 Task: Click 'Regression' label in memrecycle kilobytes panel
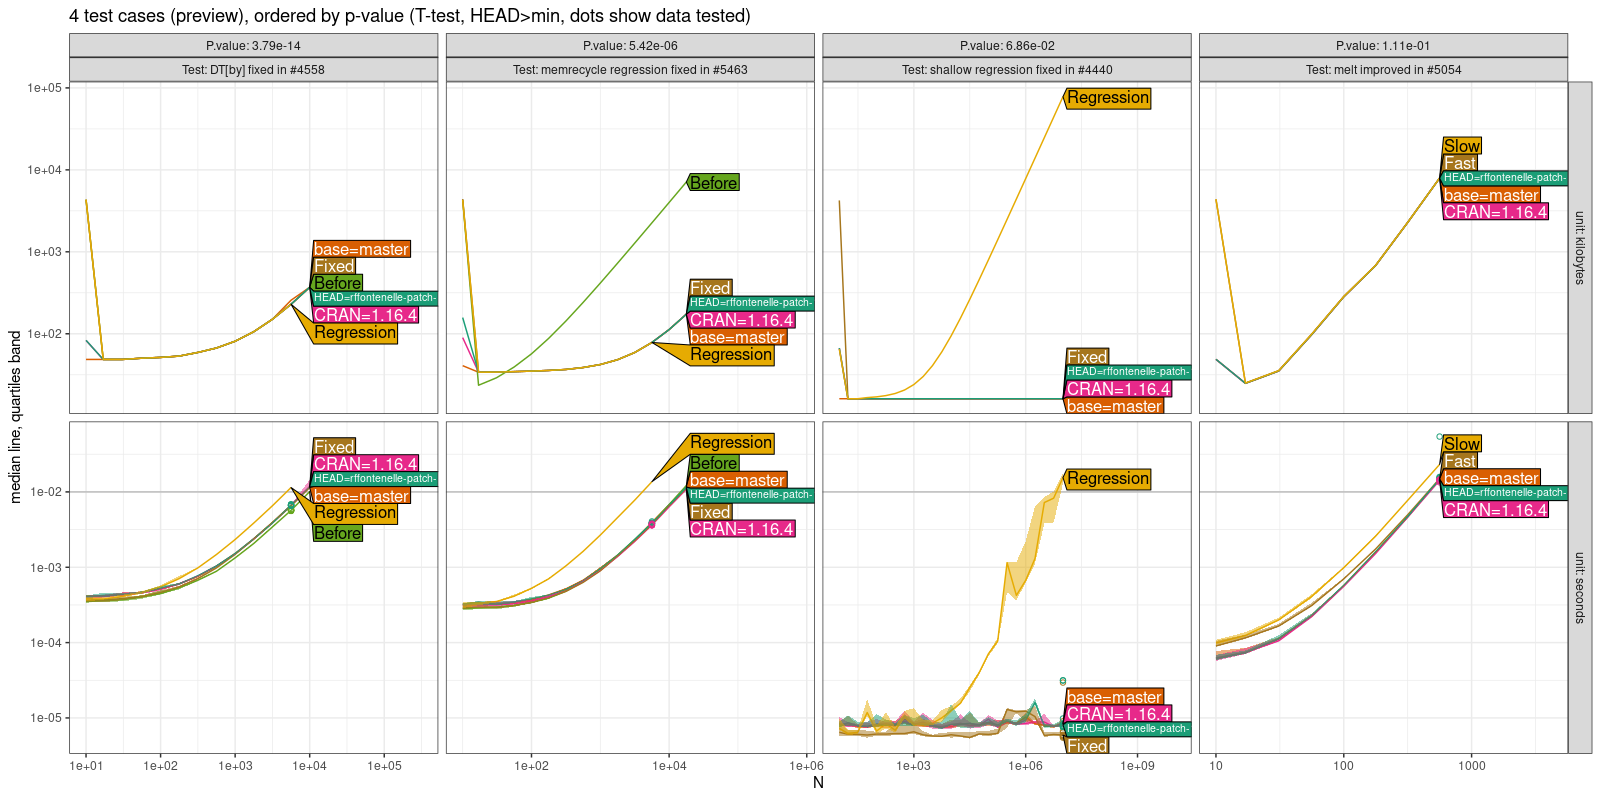[x=732, y=355]
